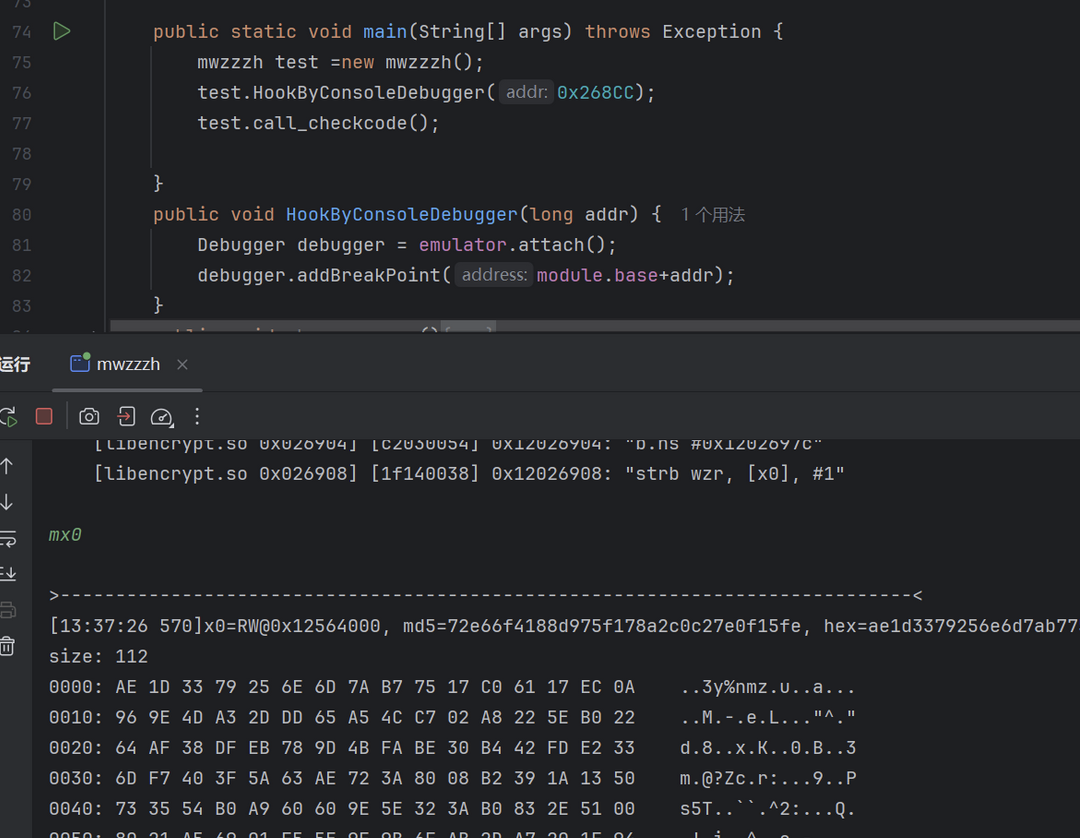Go down the stack trace arrow
This screenshot has width=1082, height=838.
point(7,502)
